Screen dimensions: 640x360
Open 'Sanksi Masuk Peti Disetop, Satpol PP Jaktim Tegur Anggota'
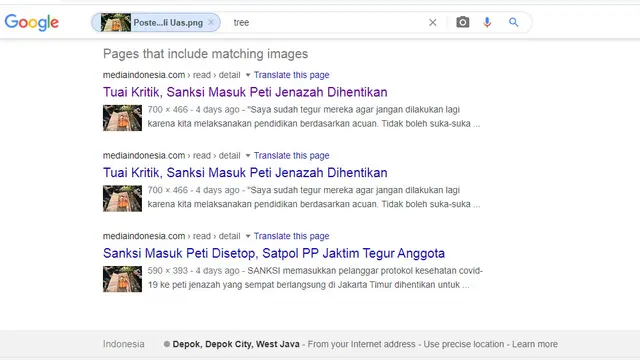(x=274, y=253)
